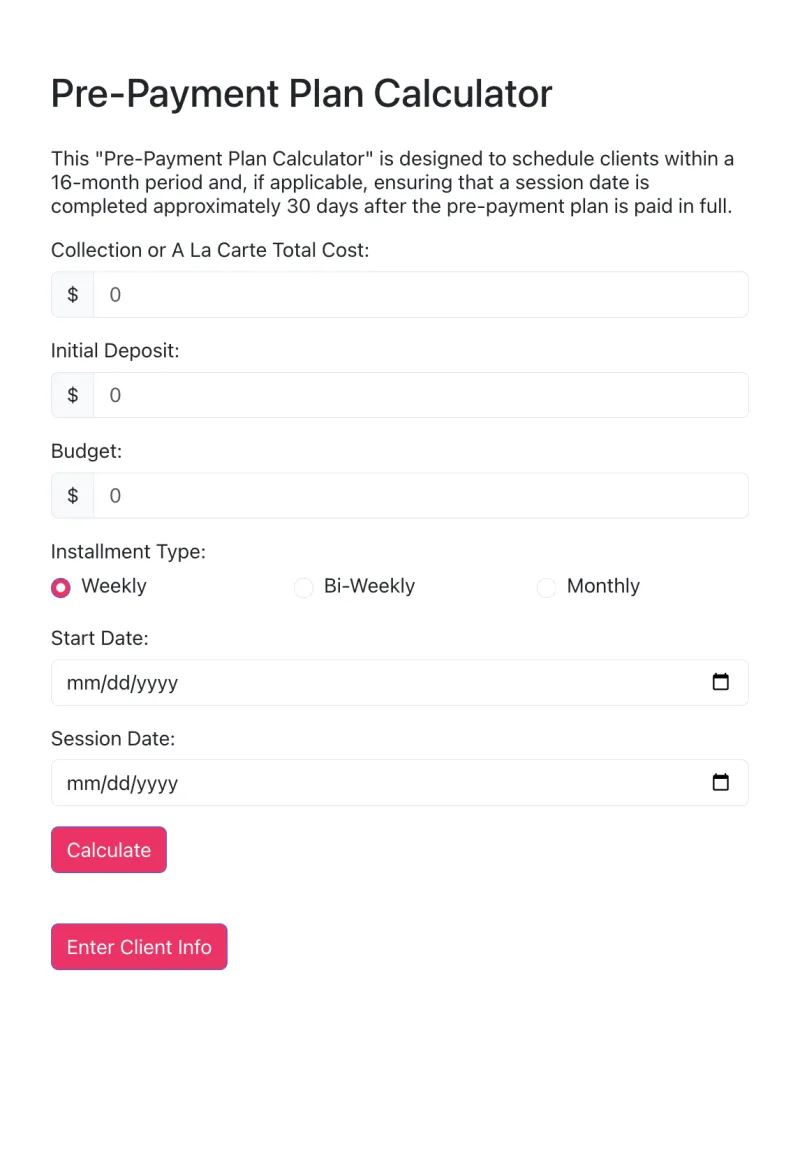This screenshot has height=1153, width=800.
Task: Click the "Collection or A La Carte Total Cost" label
Action: [x=210, y=250]
